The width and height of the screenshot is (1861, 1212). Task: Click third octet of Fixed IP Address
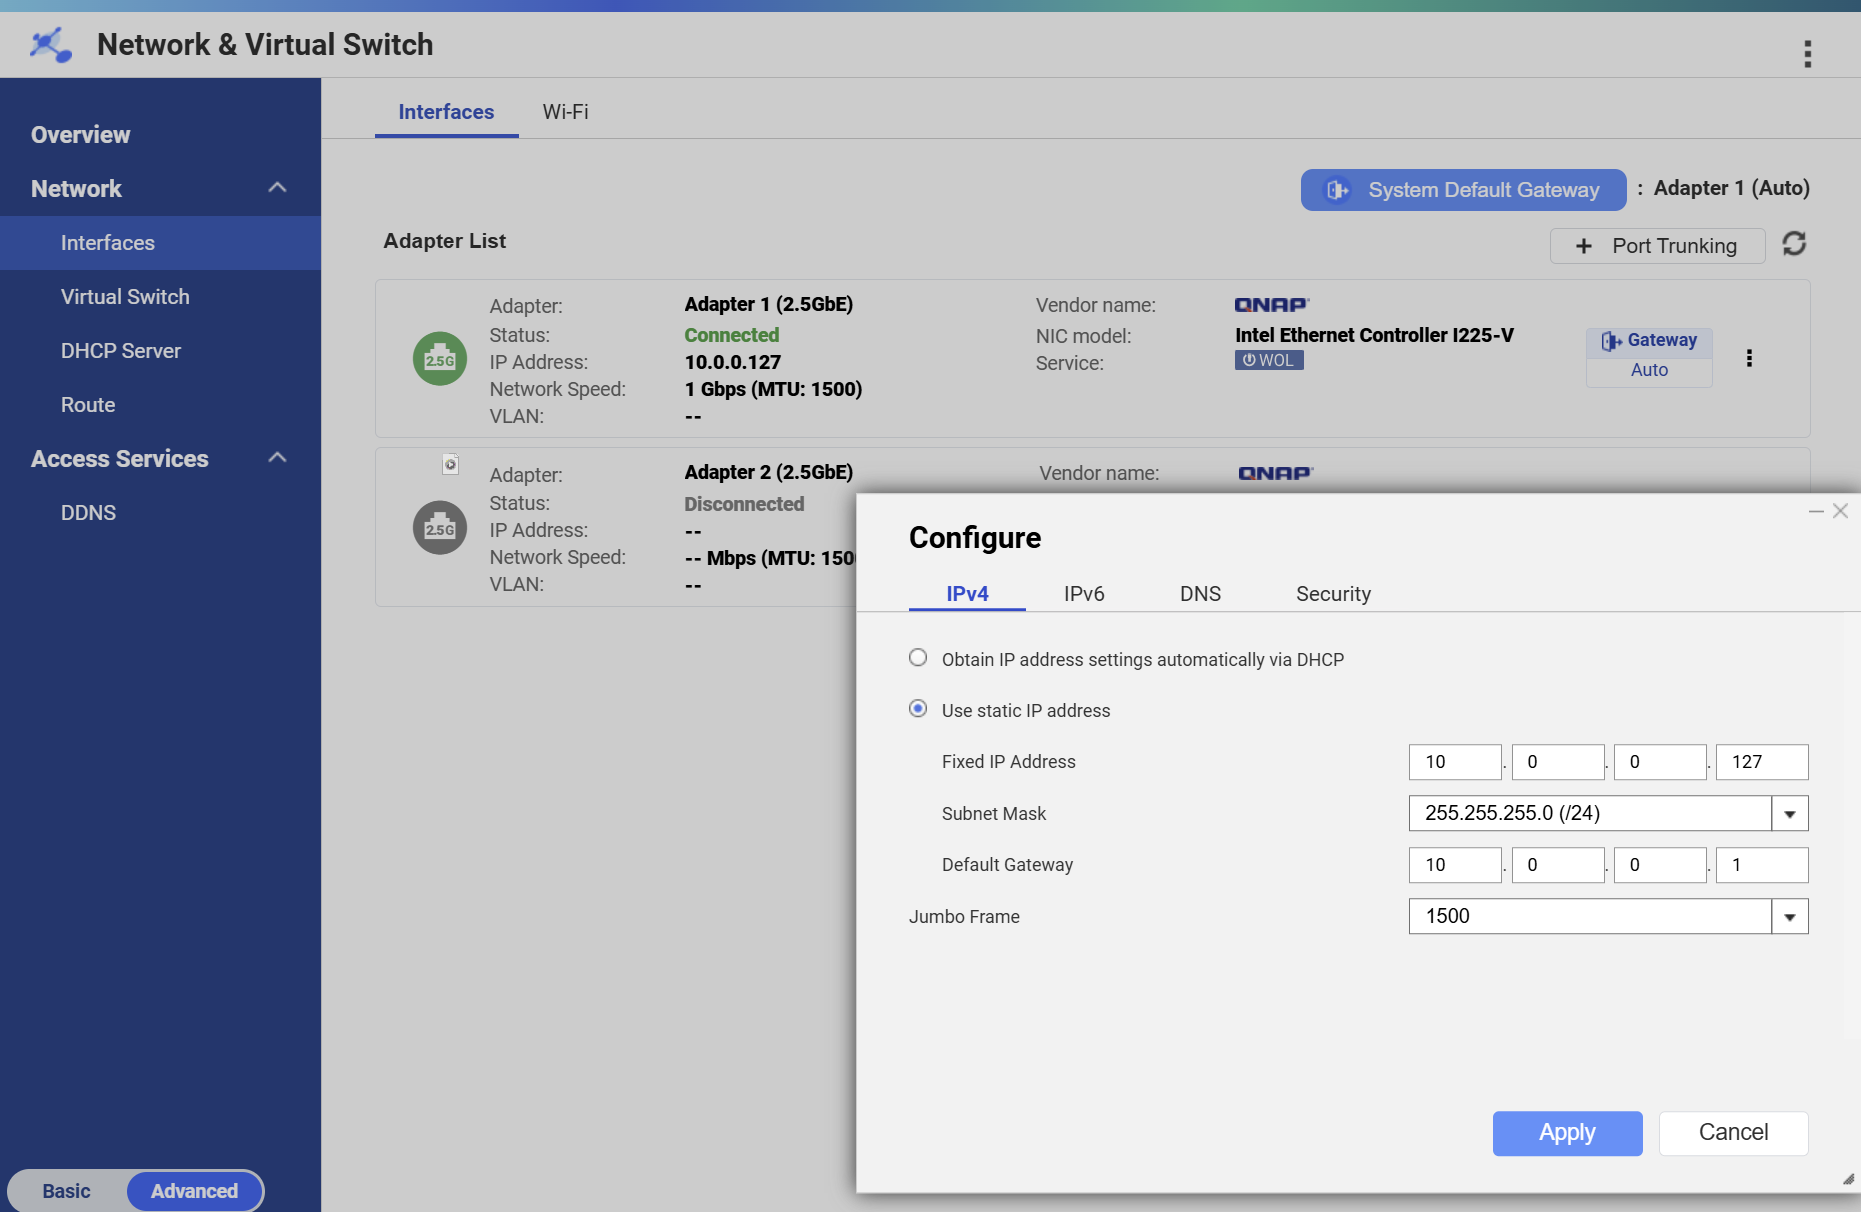click(x=1660, y=762)
